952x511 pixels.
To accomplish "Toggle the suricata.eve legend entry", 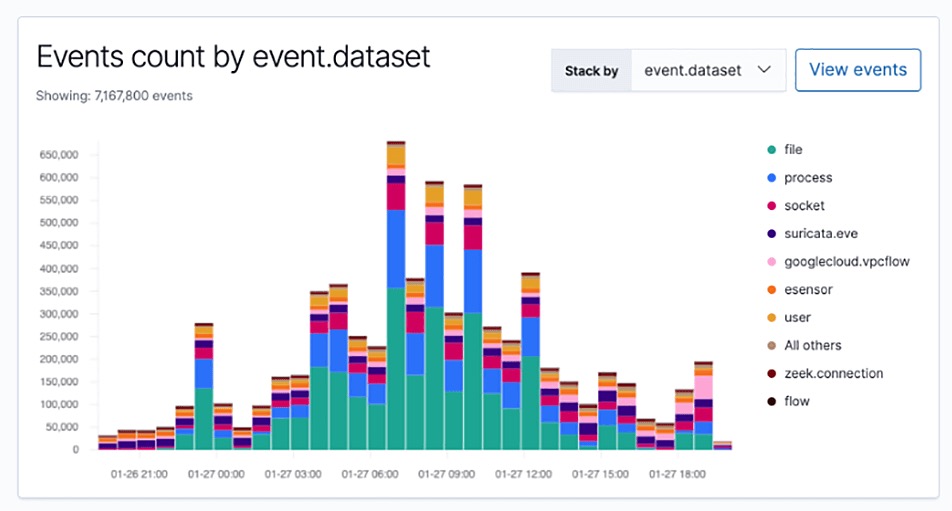I will tap(819, 234).
